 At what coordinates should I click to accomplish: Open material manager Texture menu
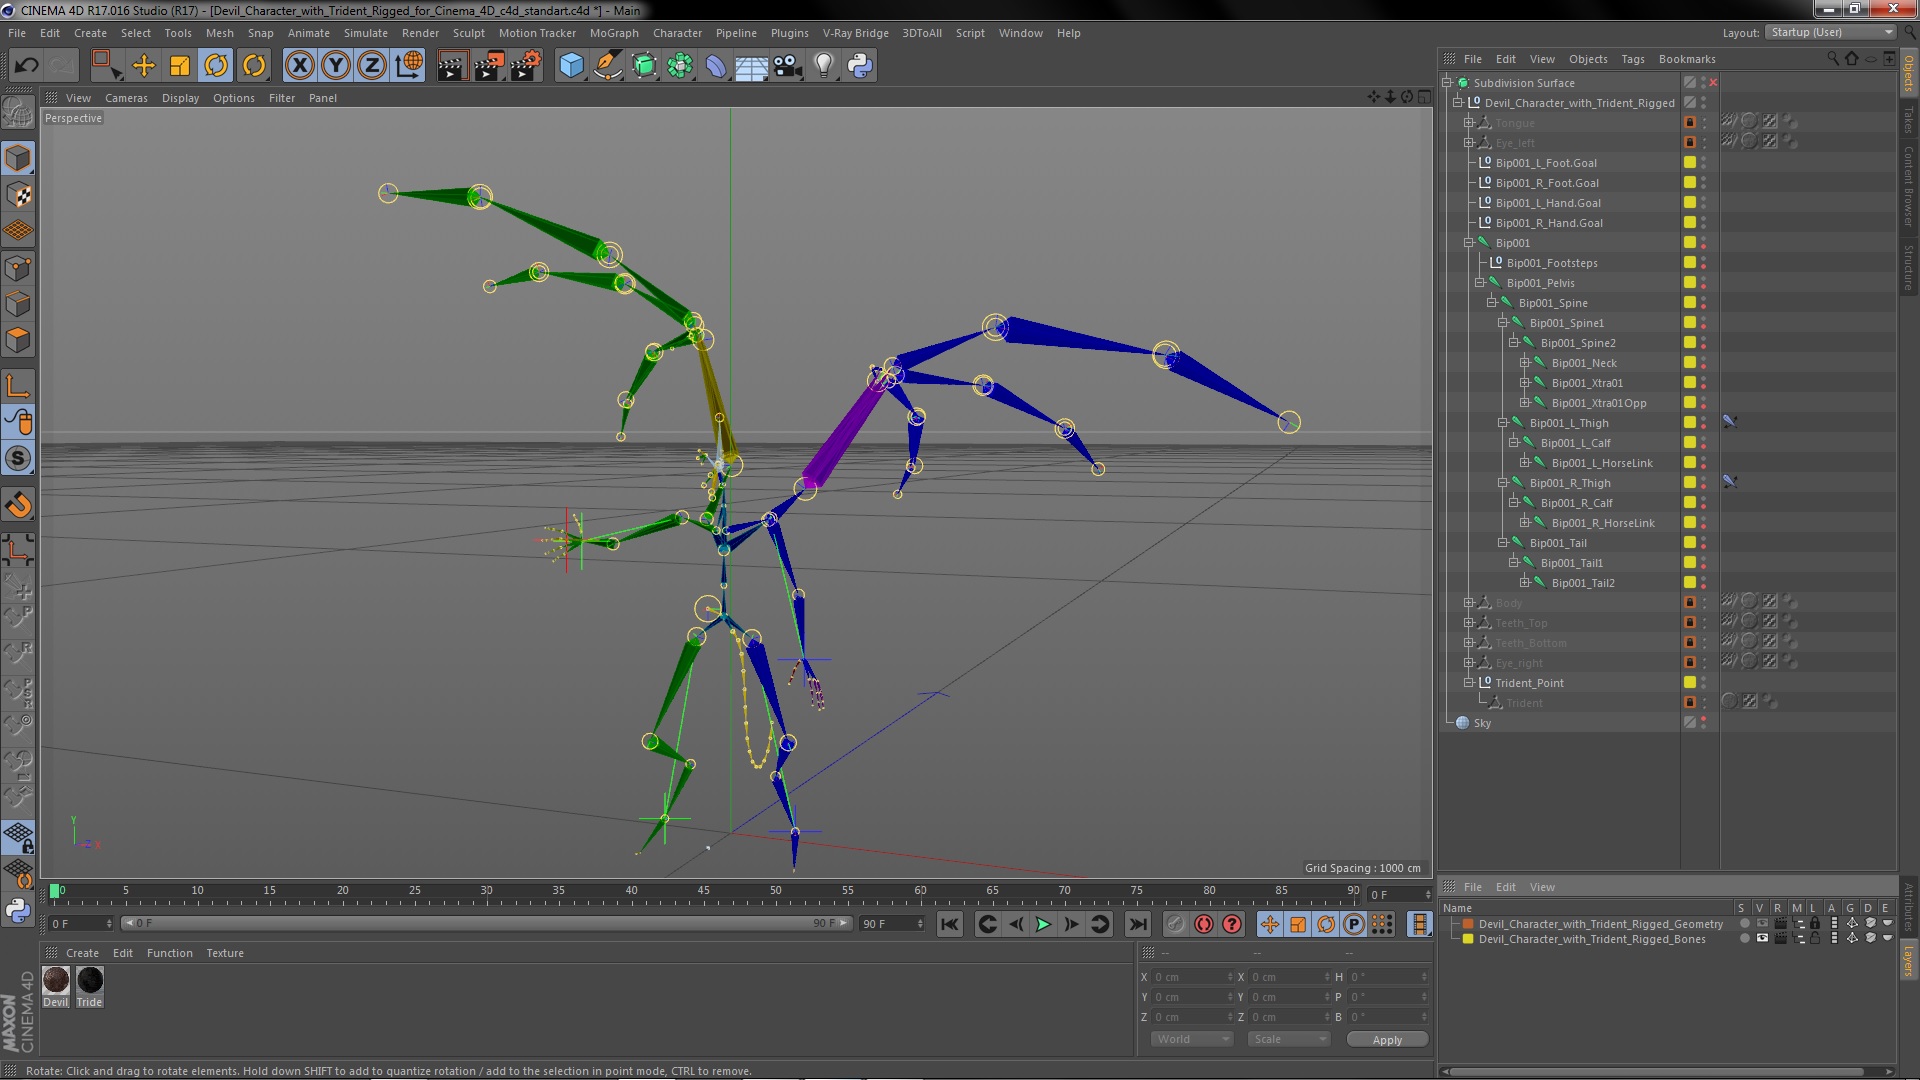coord(225,953)
